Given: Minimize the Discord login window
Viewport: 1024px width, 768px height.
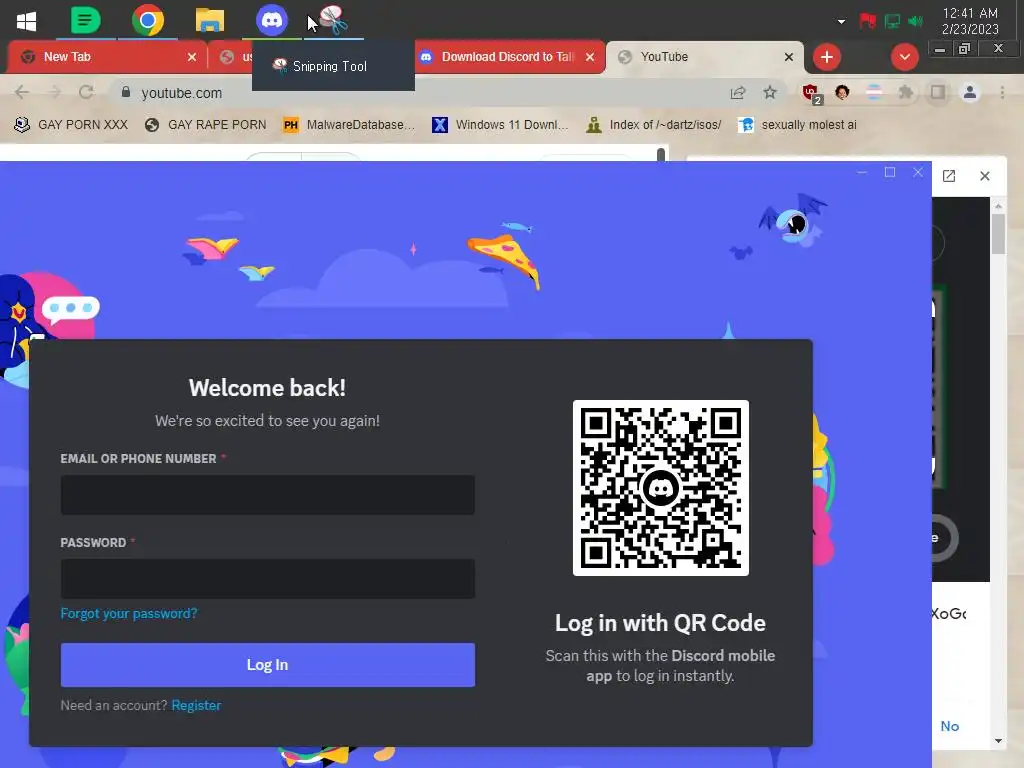Looking at the screenshot, I should tap(862, 172).
